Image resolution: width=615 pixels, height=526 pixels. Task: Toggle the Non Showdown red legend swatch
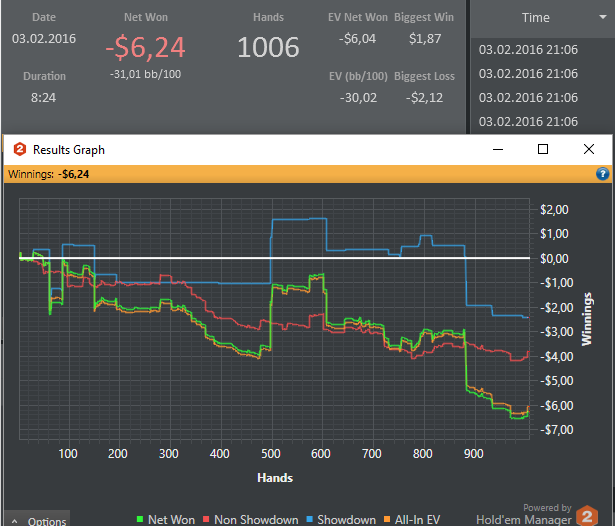(206, 519)
